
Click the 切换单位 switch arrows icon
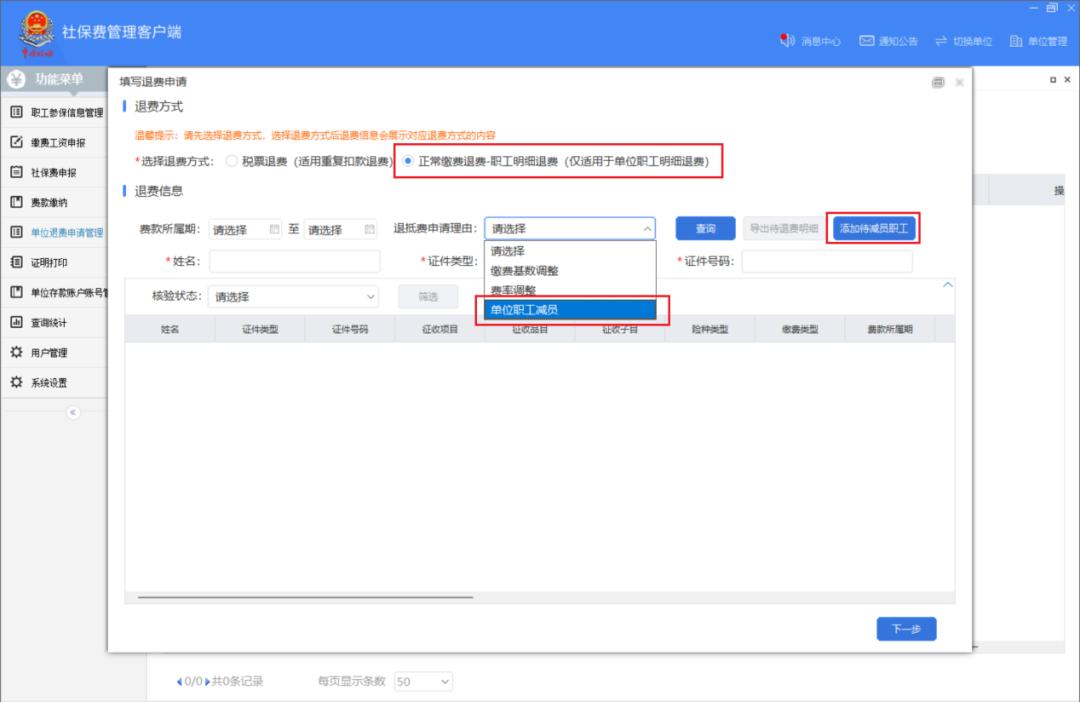coord(941,41)
